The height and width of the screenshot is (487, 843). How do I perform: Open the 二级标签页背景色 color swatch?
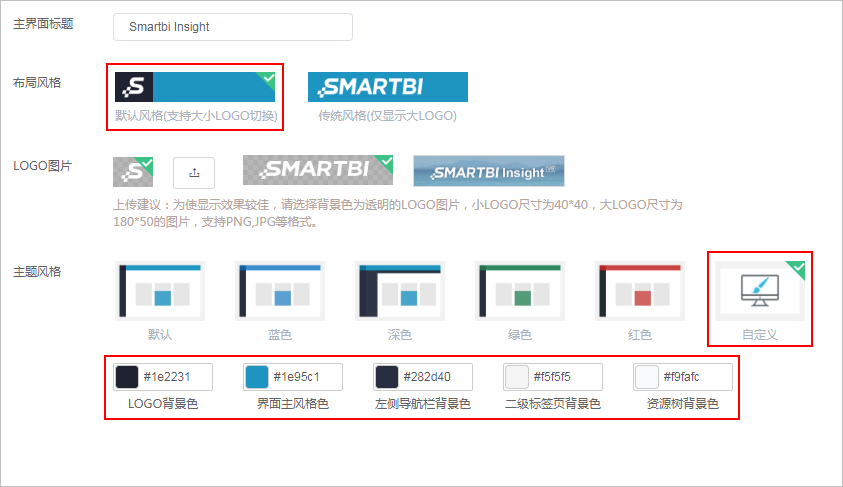click(517, 377)
